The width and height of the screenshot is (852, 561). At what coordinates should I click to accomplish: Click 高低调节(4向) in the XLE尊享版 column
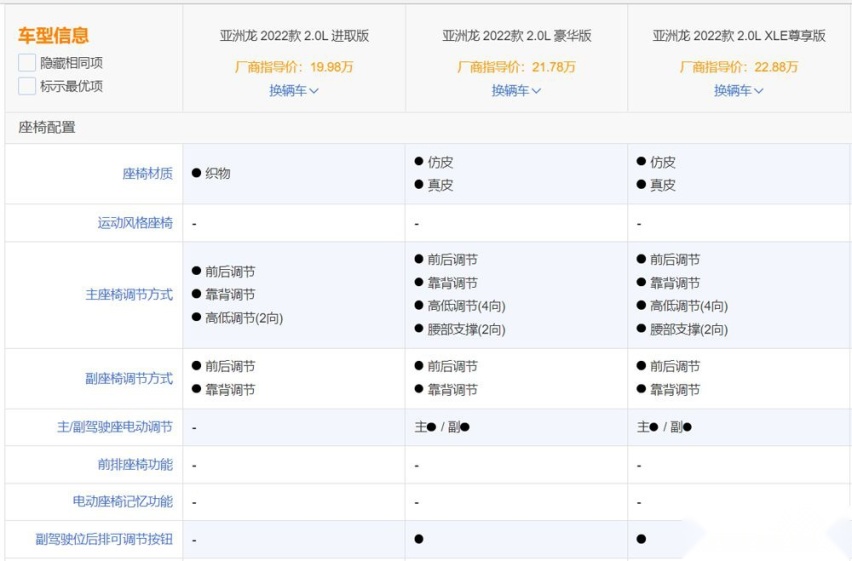689,306
